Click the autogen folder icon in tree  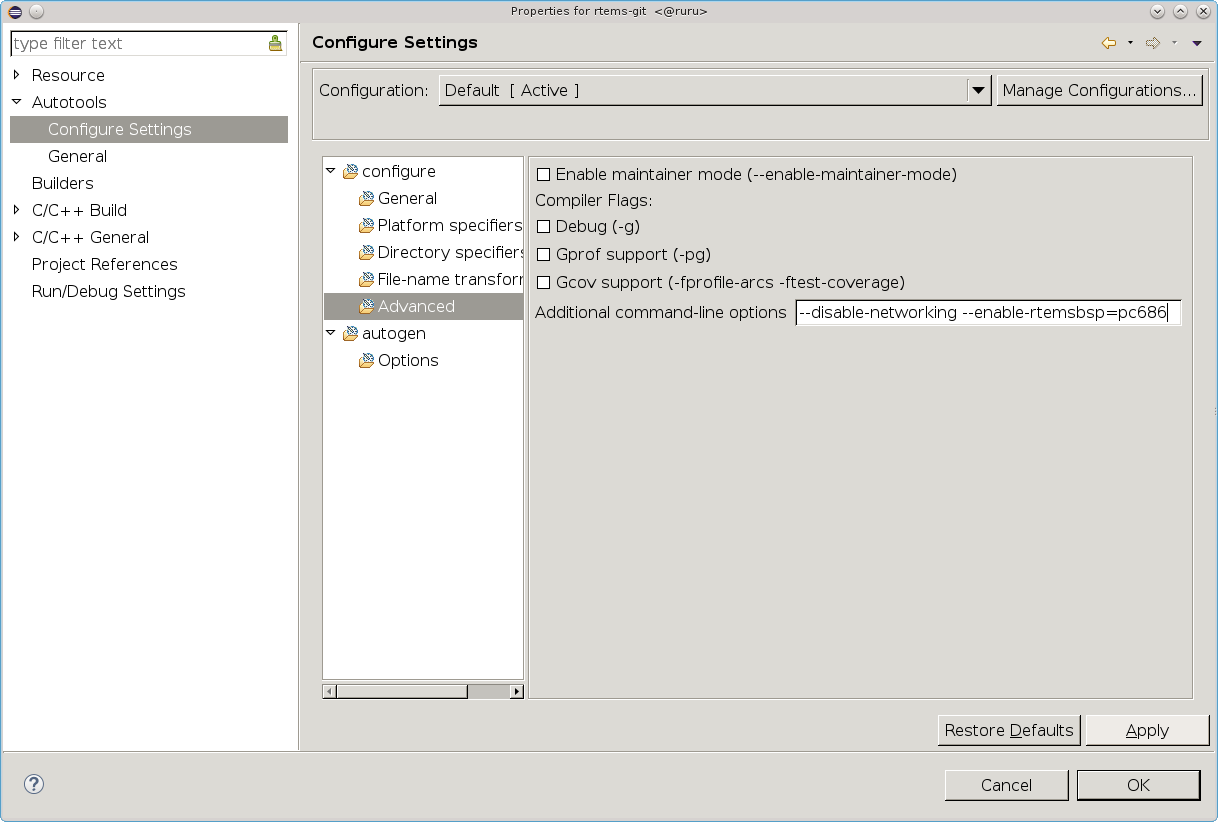tap(350, 334)
